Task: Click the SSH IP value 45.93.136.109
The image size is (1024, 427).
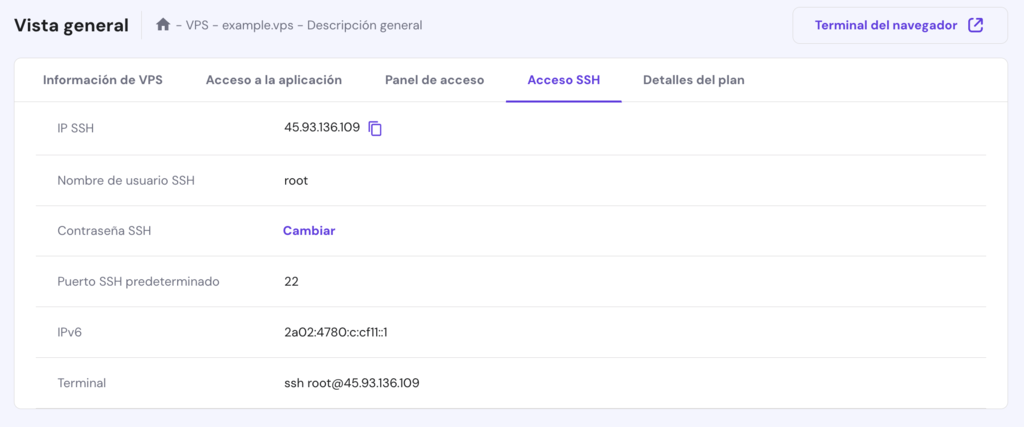Action: click(x=321, y=128)
